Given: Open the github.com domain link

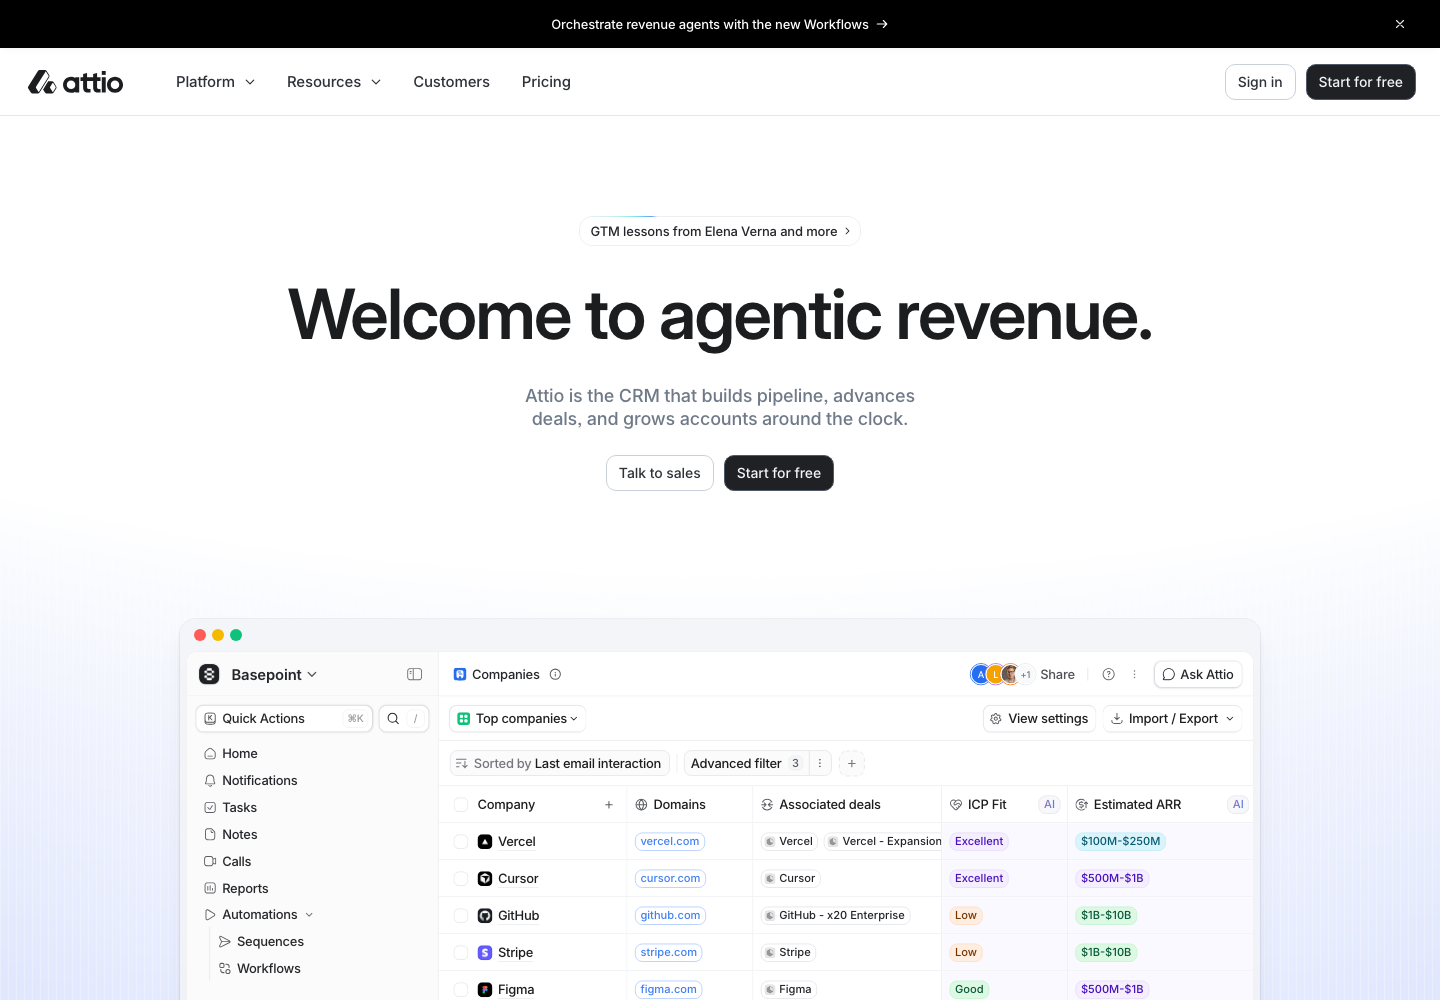Looking at the screenshot, I should (670, 915).
